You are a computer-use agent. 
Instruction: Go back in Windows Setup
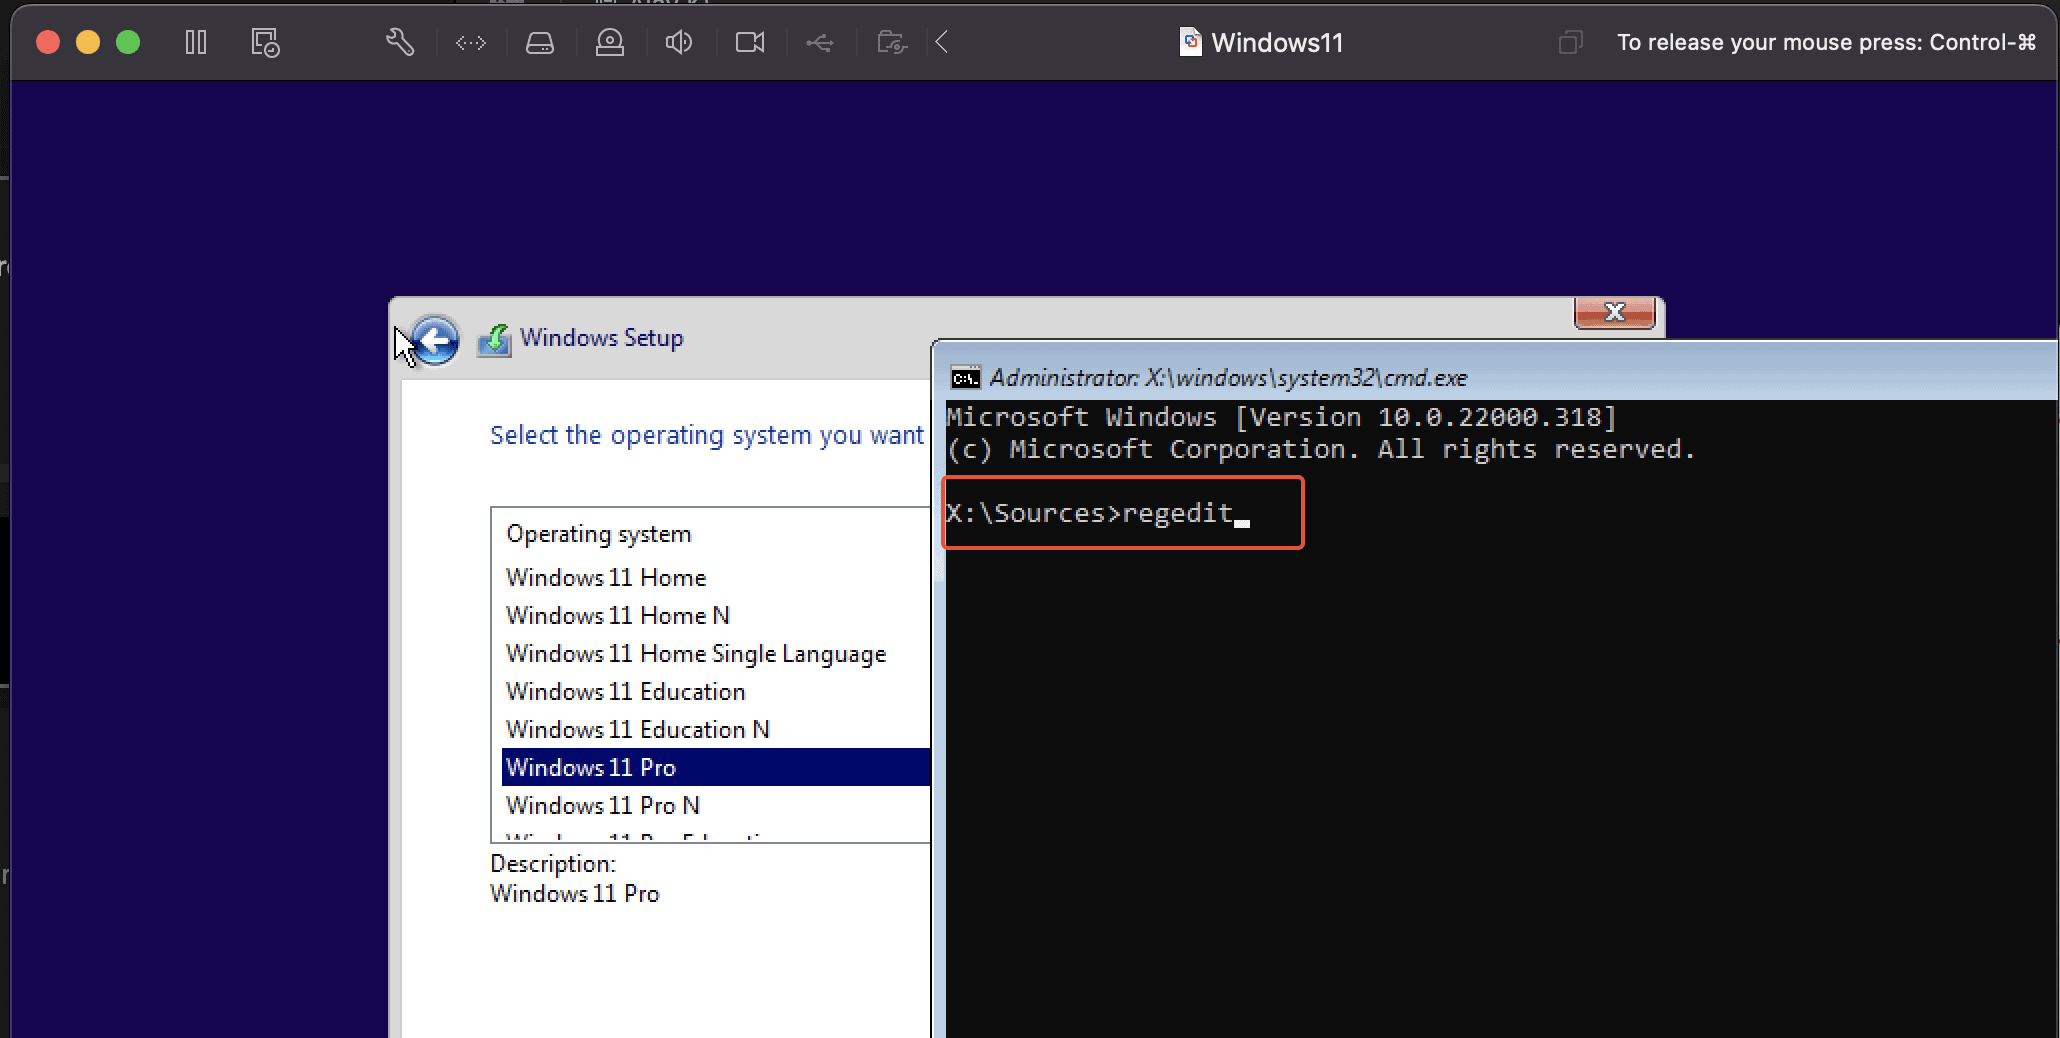(x=435, y=341)
